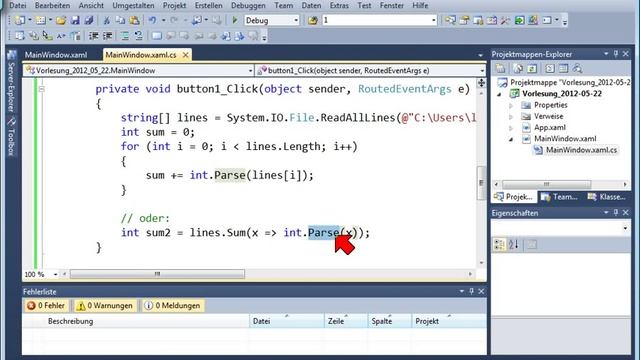The image size is (640, 360).
Task: Decrease line indent with the text editor icon
Action: click(93, 36)
